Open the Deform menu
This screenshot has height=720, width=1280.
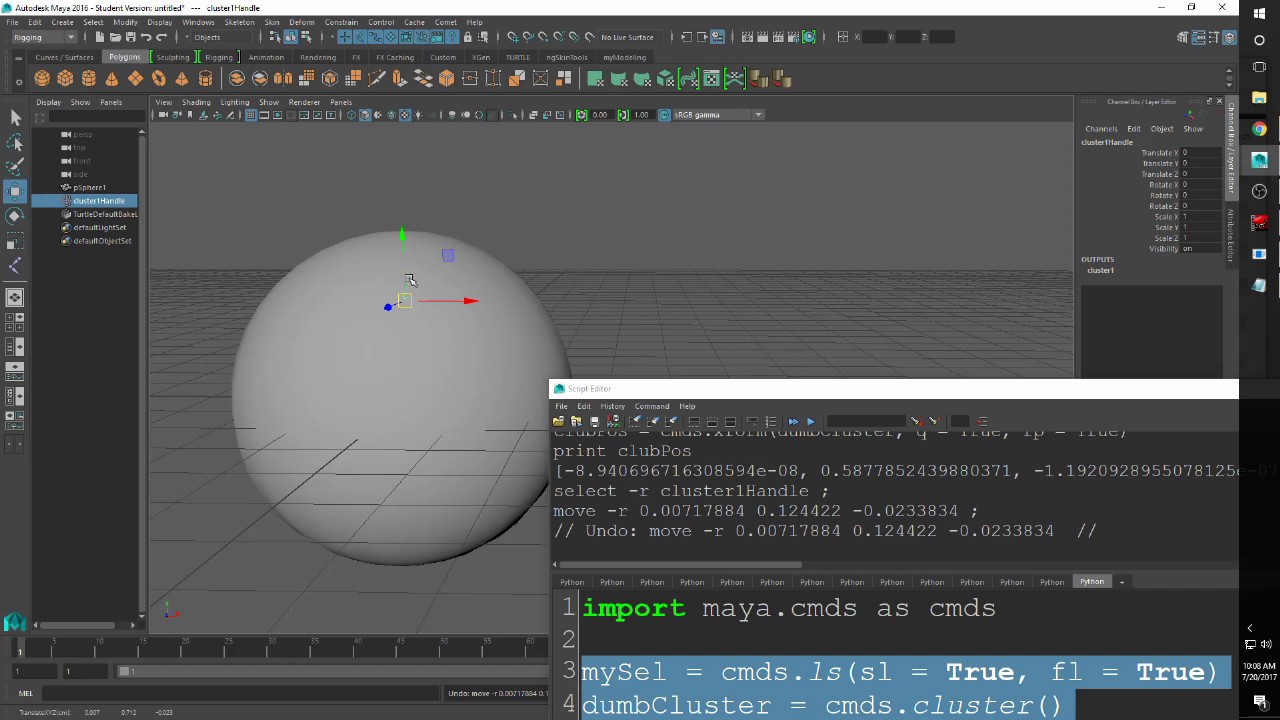[x=301, y=22]
